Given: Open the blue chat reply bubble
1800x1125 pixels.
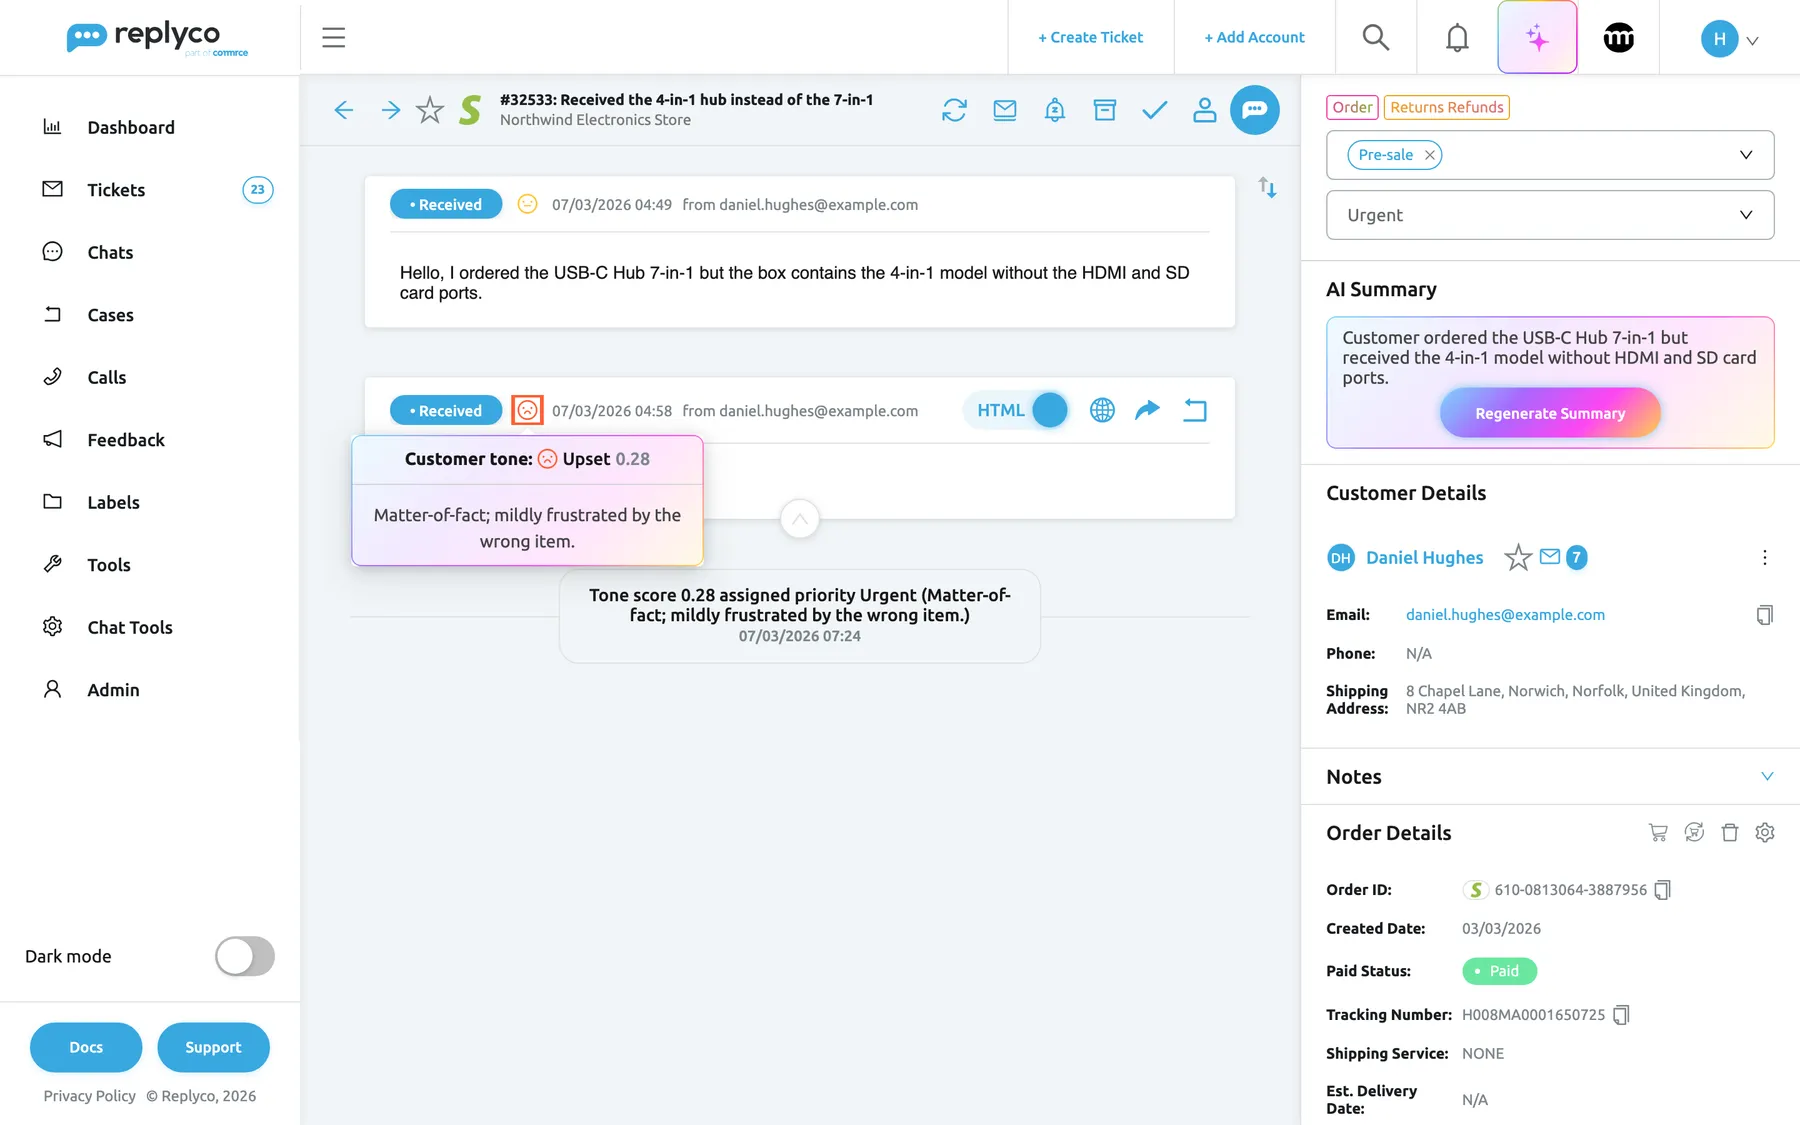Looking at the screenshot, I should click(1255, 110).
